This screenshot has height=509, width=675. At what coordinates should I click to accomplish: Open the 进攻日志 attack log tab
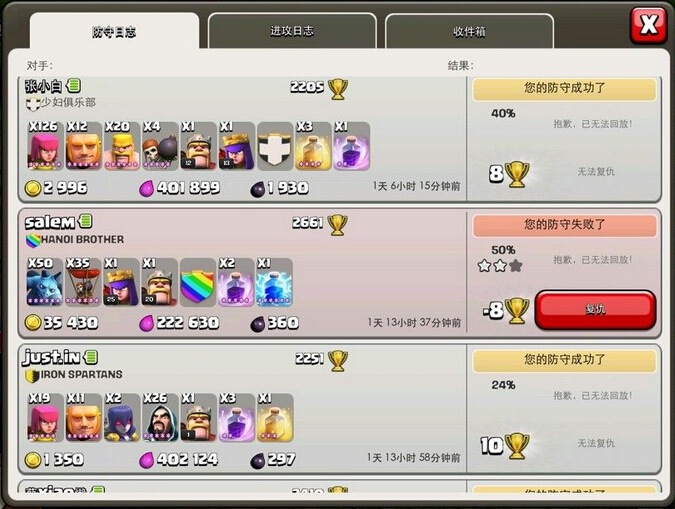coord(292,31)
